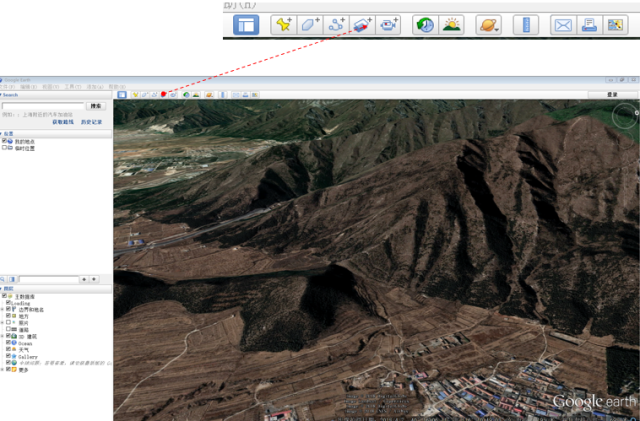Toggle the 我的地点 checkbox

4,141
